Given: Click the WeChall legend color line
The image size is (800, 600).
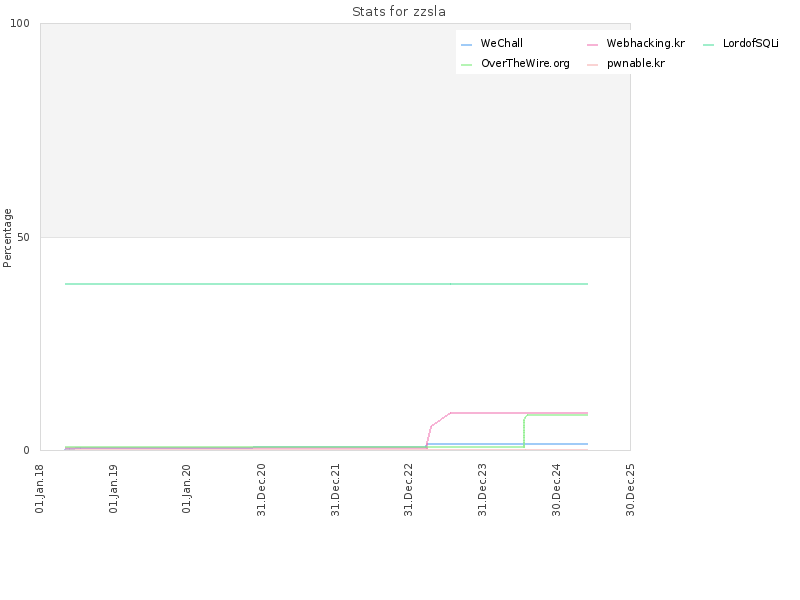Looking at the screenshot, I should point(466,45).
